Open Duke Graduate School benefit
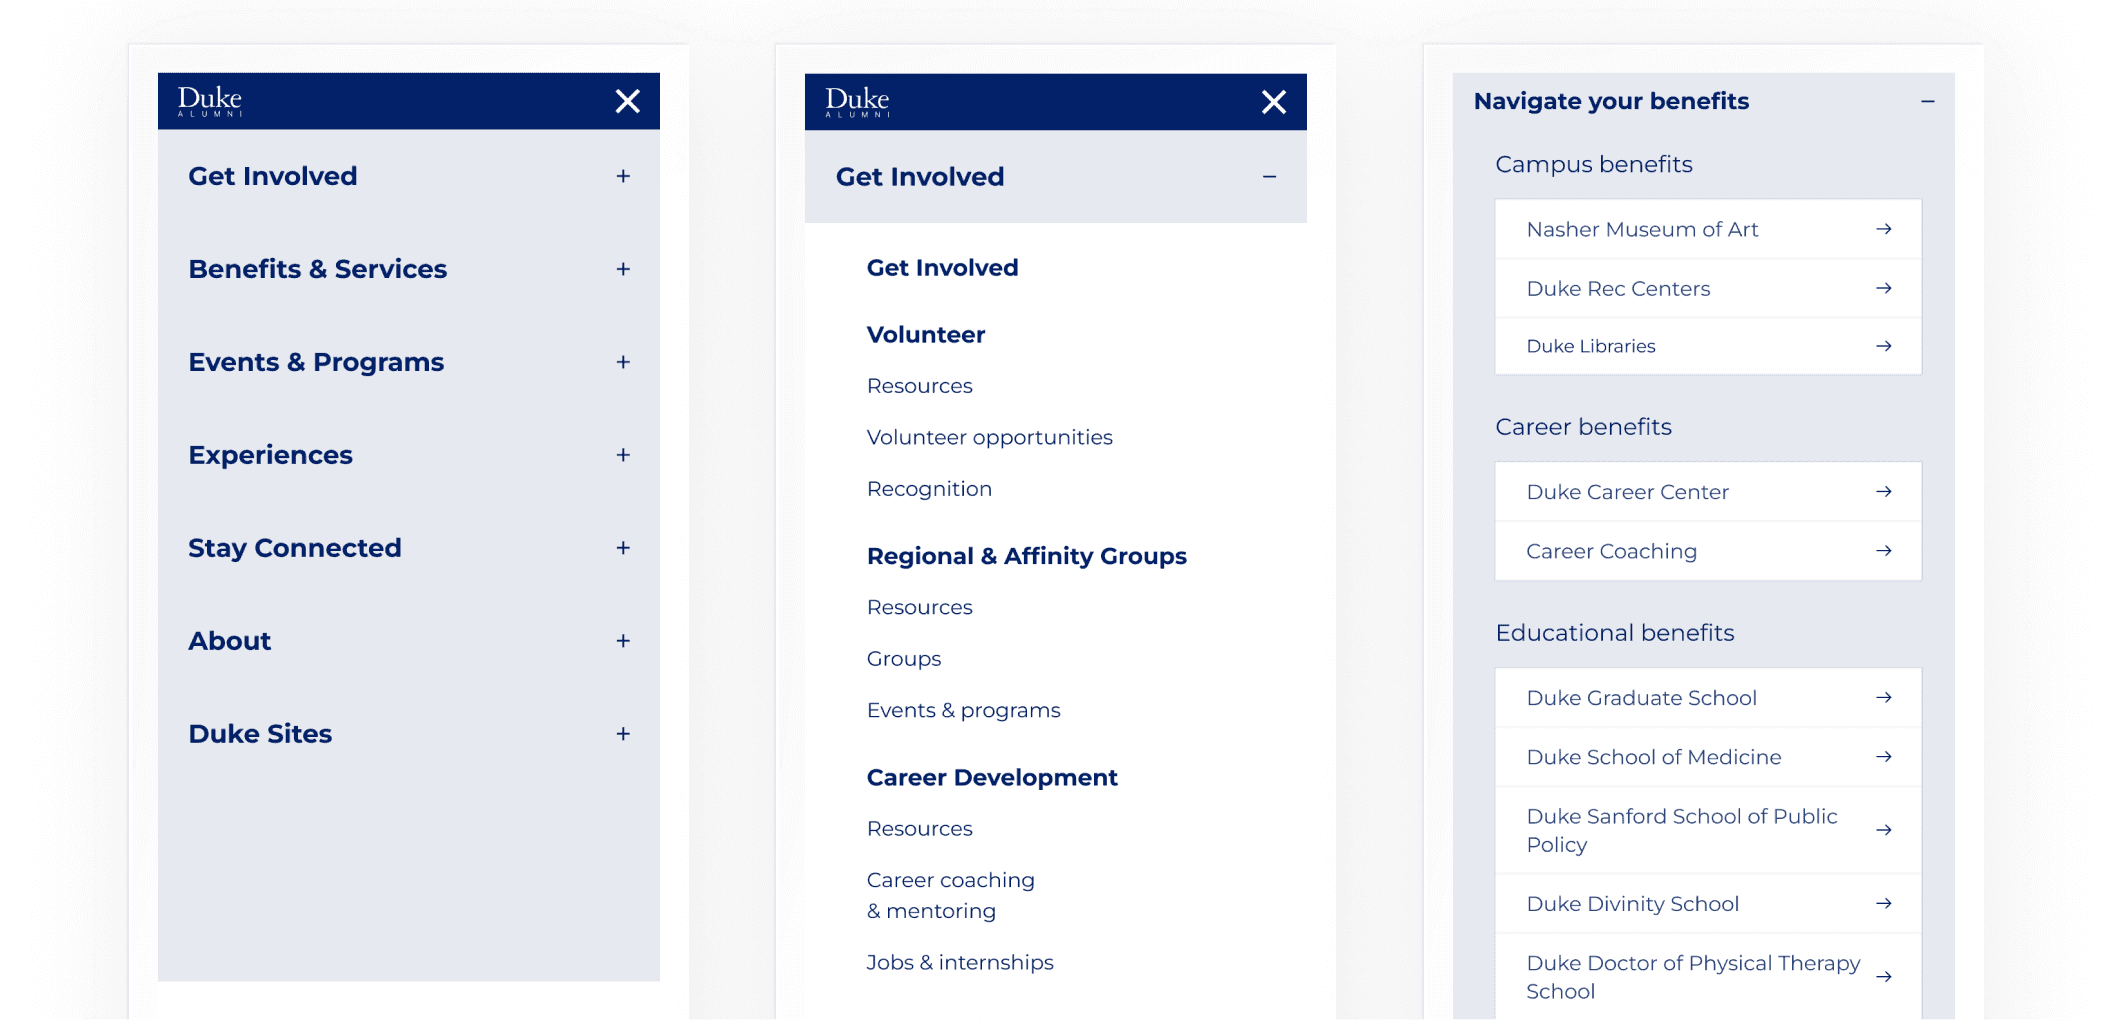The image size is (2110, 1020). 1708,697
